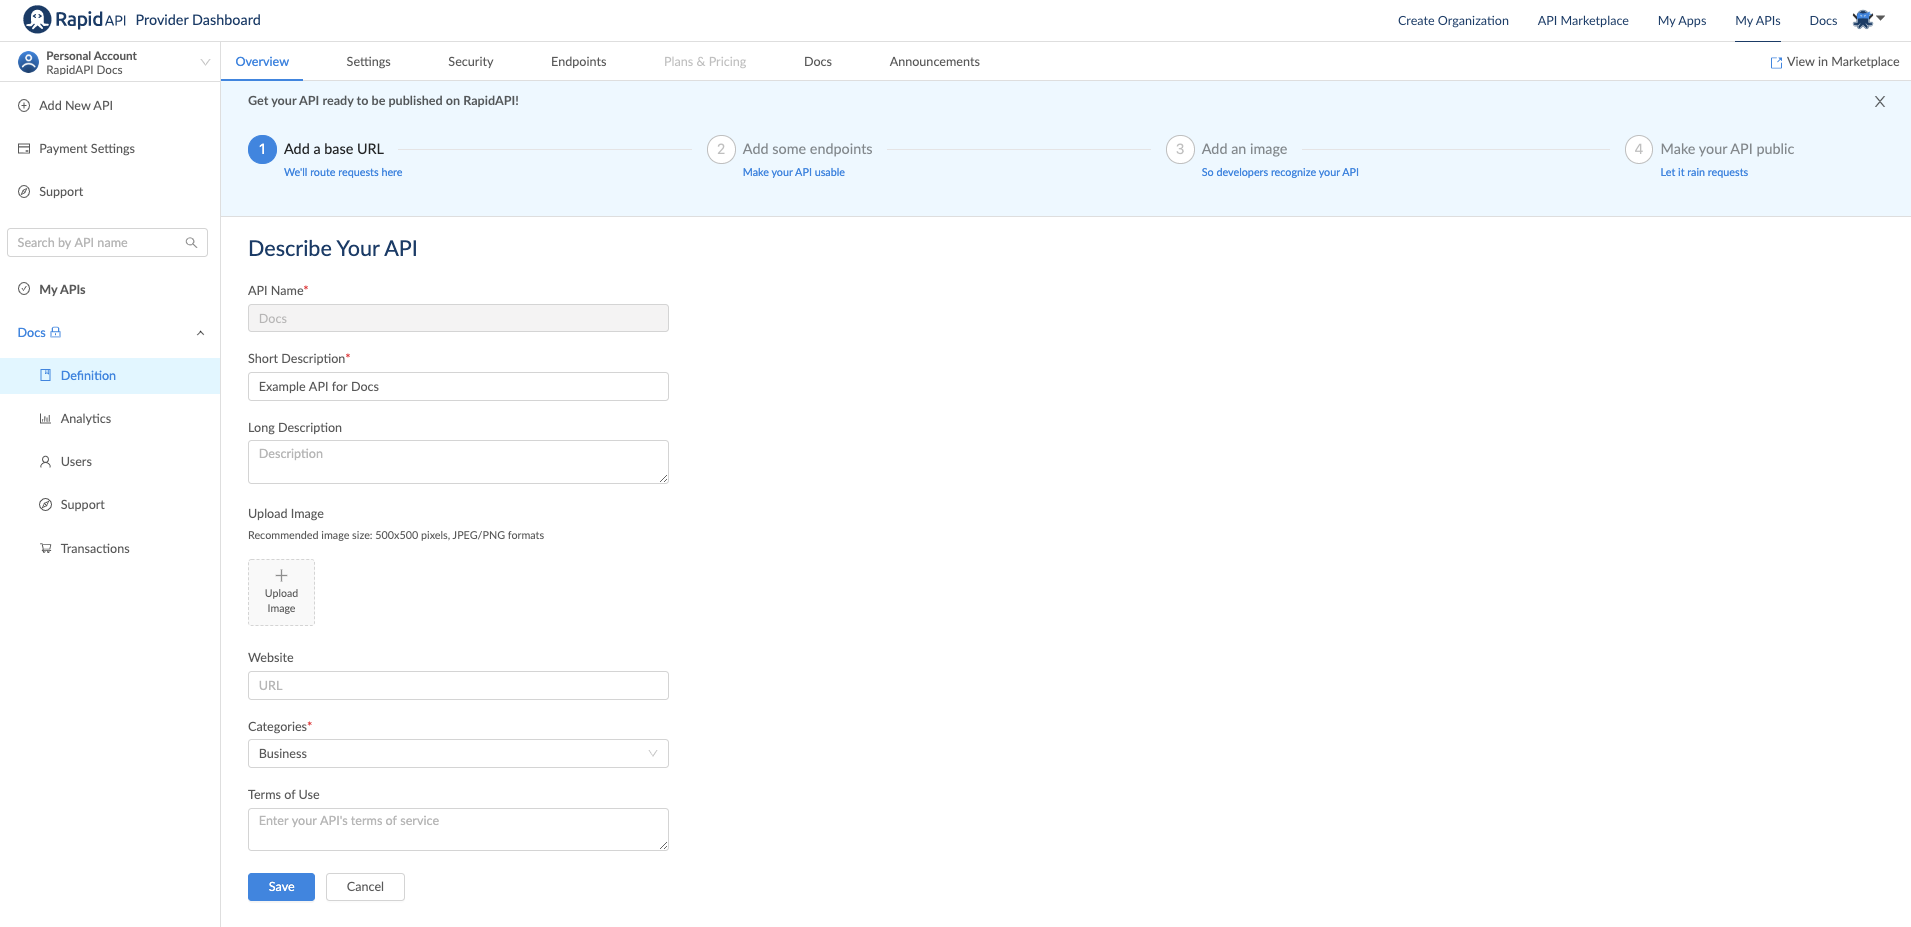The image size is (1911, 927).
Task: Open the Docs tab in API navigation
Action: [x=817, y=61]
